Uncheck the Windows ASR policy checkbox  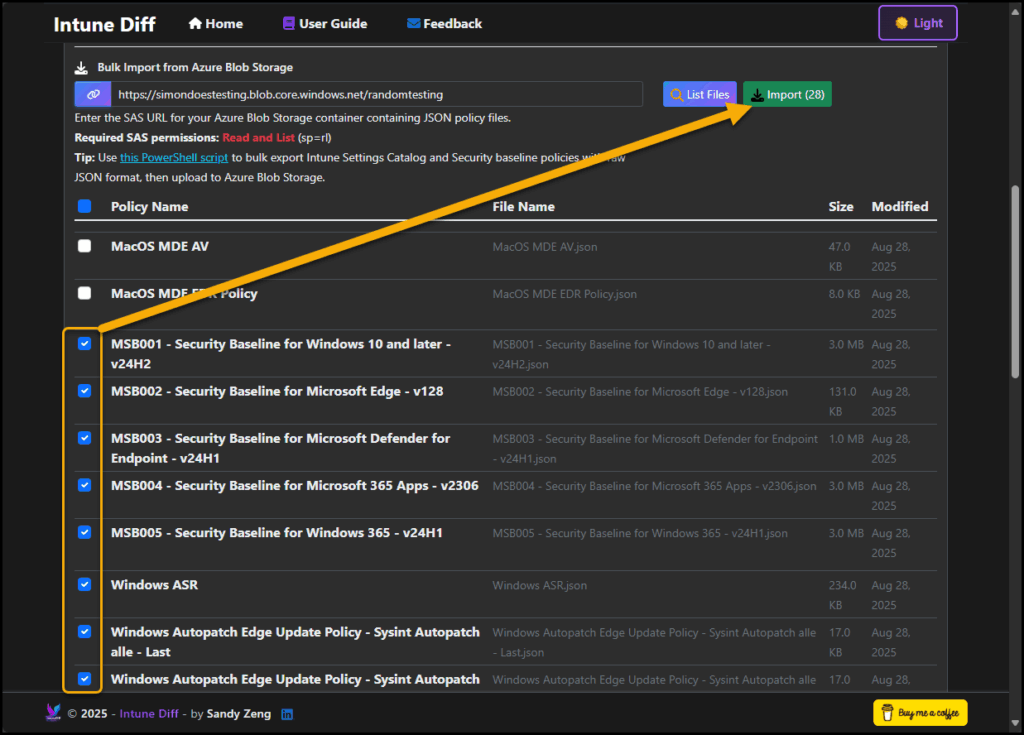tap(84, 584)
